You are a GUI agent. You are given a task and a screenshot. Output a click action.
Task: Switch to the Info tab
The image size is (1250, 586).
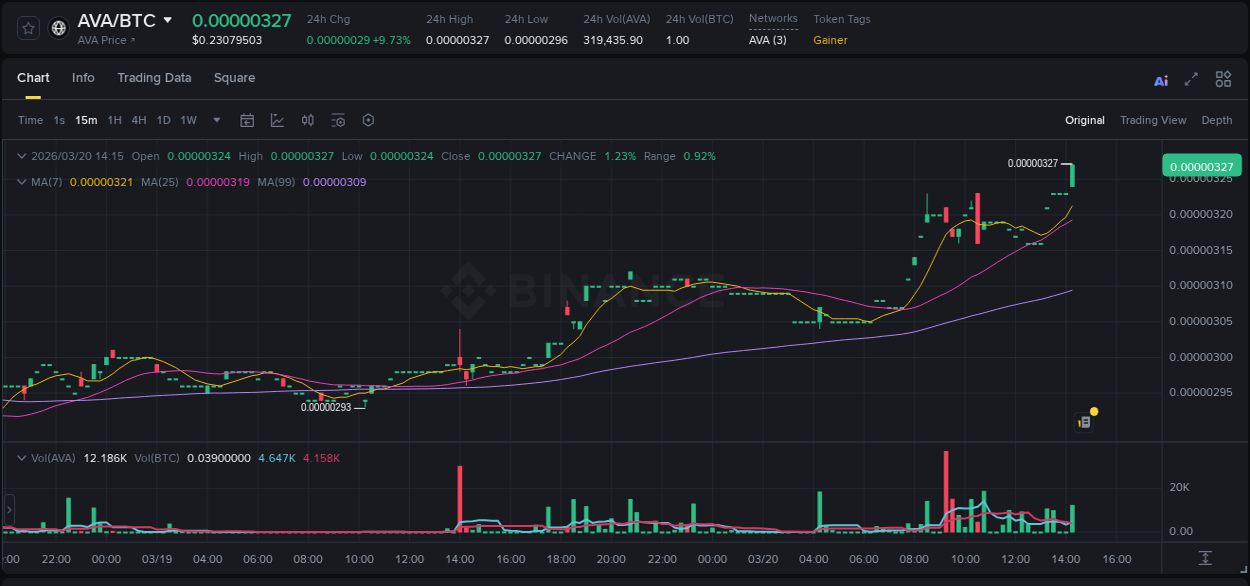(83, 78)
